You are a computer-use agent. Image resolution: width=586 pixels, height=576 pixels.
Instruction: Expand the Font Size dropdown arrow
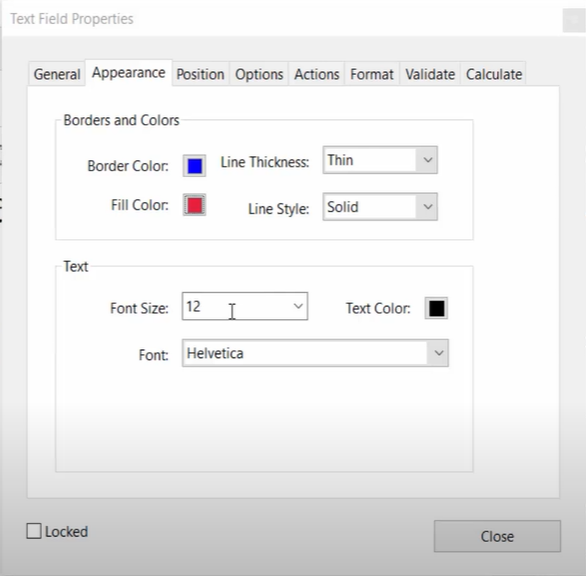[x=298, y=306]
